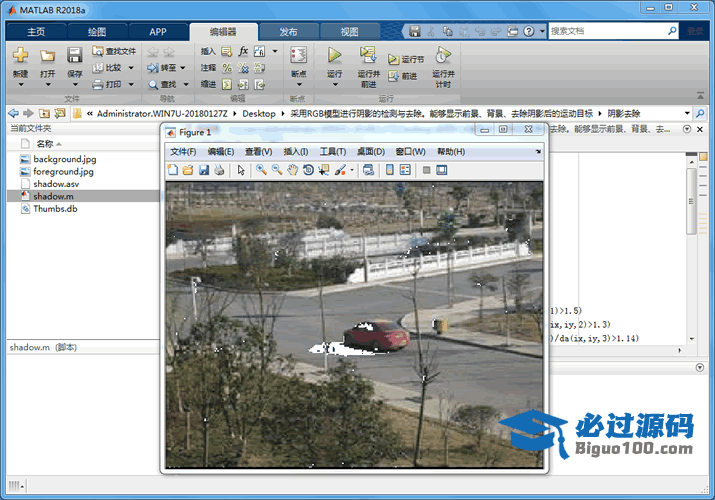
Task: Click the Run Section (运行节) button
Action: point(406,59)
